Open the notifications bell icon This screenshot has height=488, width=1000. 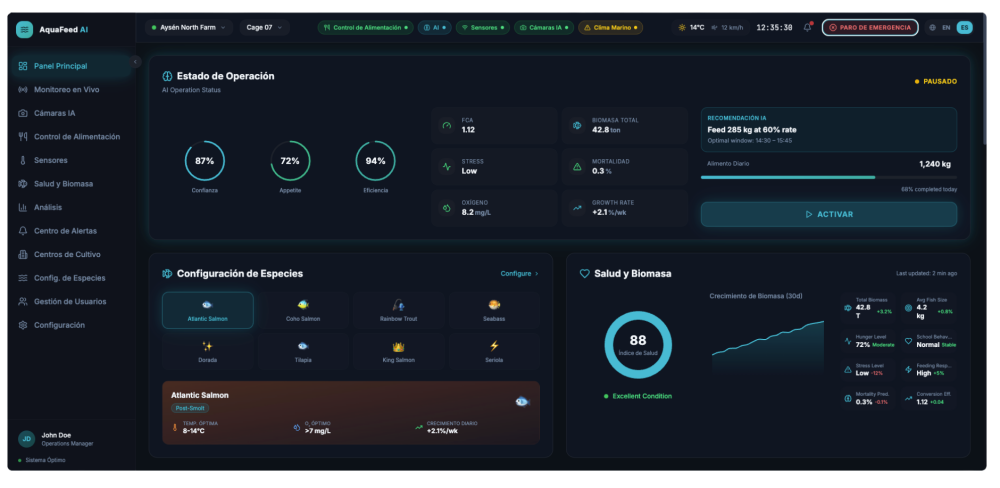point(807,27)
